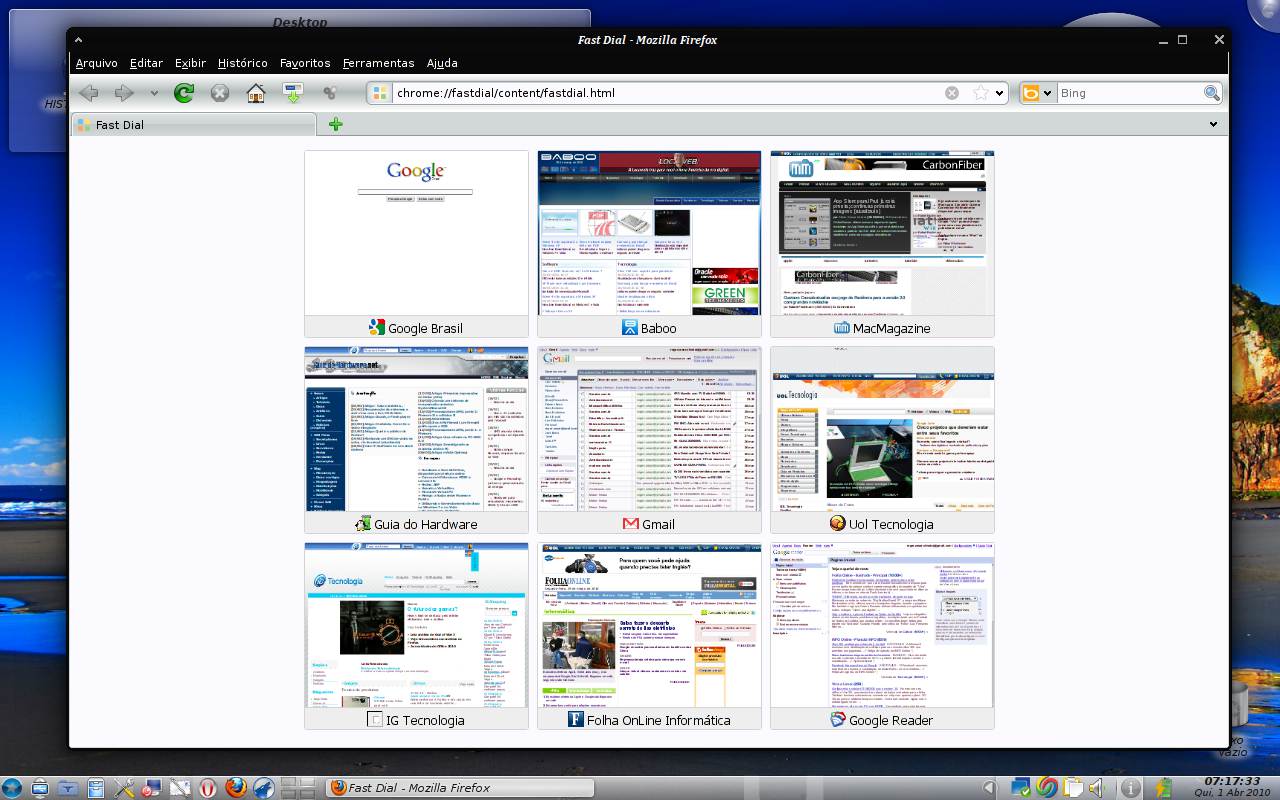The width and height of the screenshot is (1280, 800).
Task: Open the Ferramentas menu
Action: click(x=378, y=63)
